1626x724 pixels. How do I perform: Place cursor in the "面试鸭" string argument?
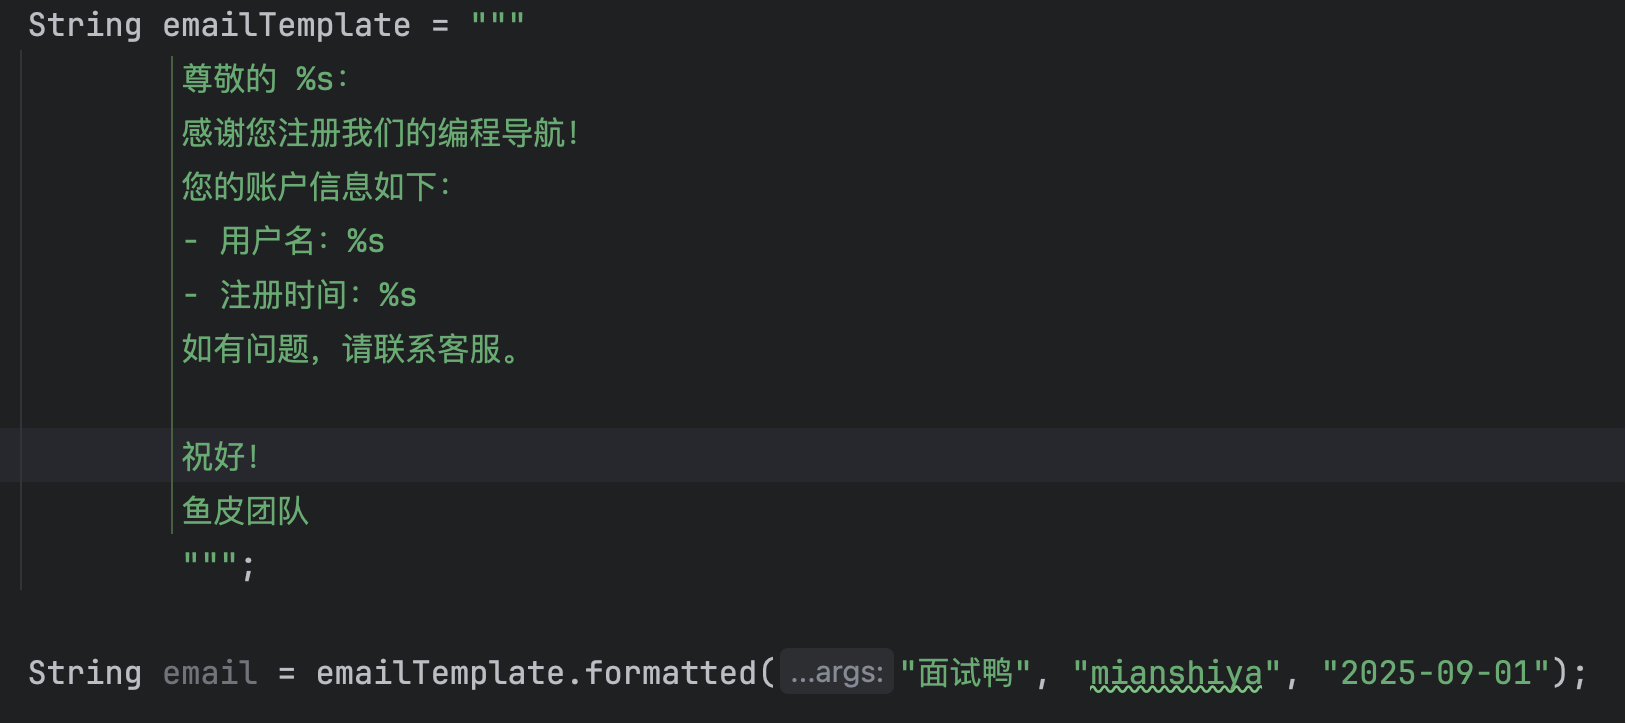(x=965, y=673)
